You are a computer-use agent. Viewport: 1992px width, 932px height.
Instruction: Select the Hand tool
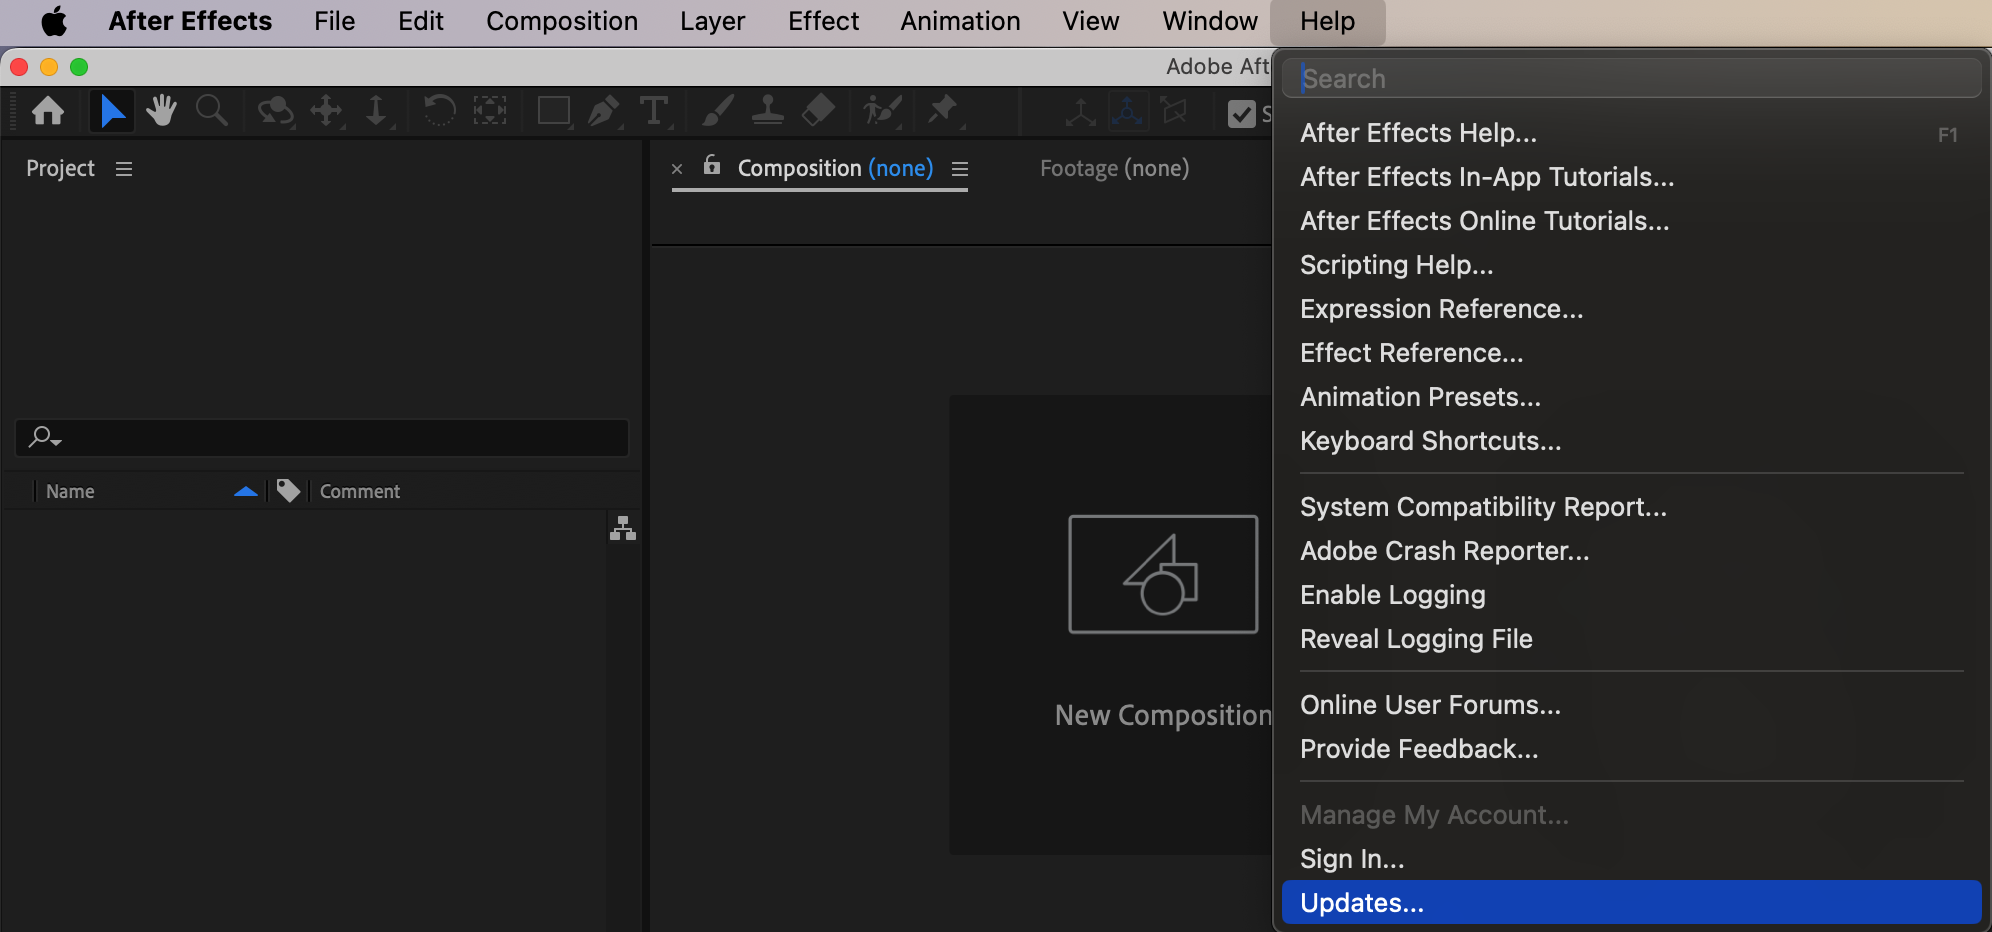click(161, 110)
